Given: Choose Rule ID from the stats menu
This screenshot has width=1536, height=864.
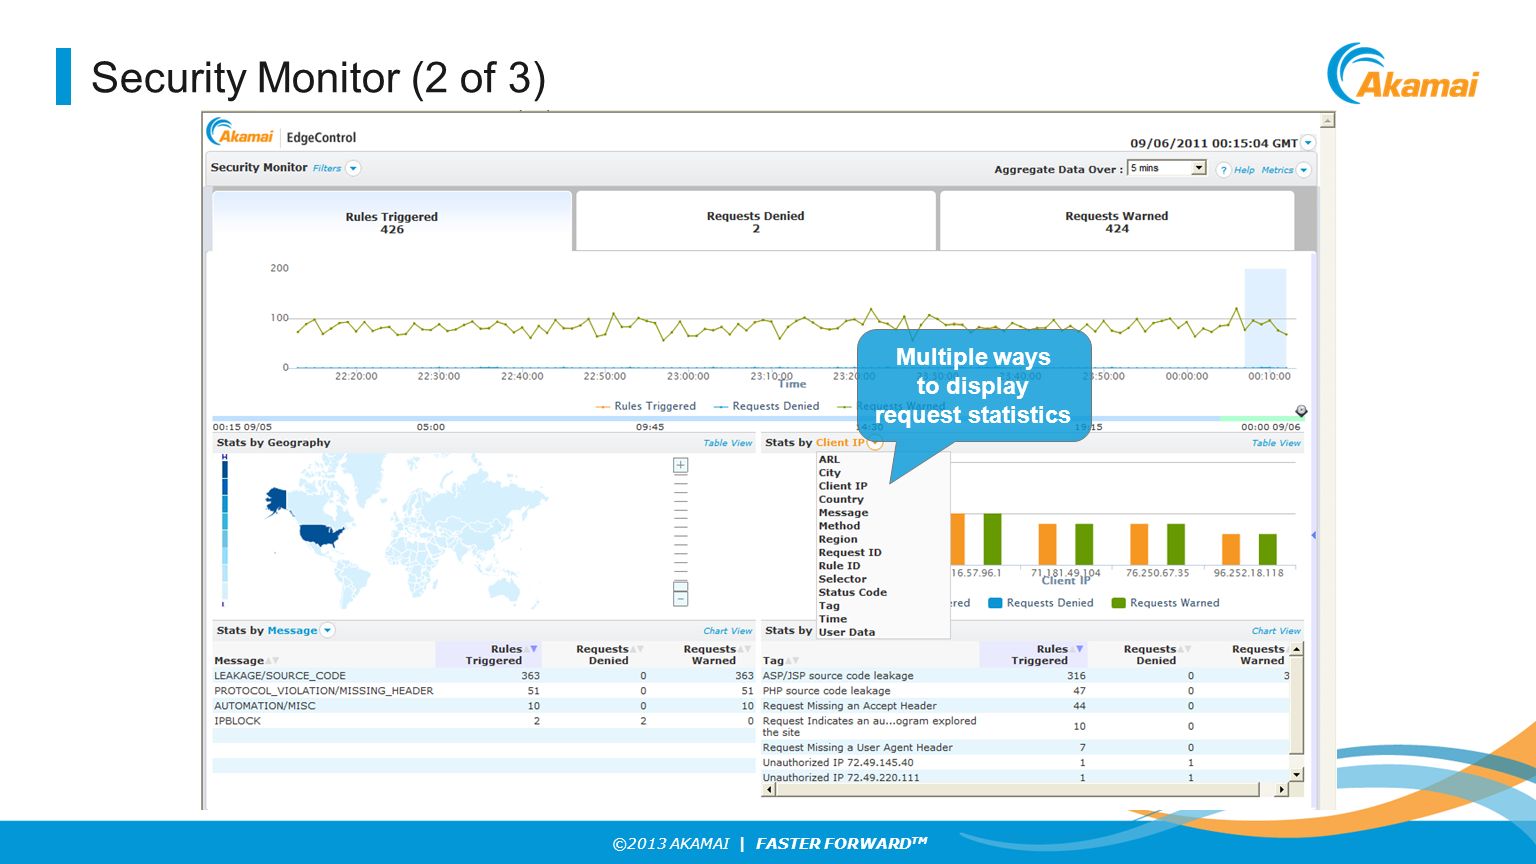Looking at the screenshot, I should pyautogui.click(x=839, y=566).
